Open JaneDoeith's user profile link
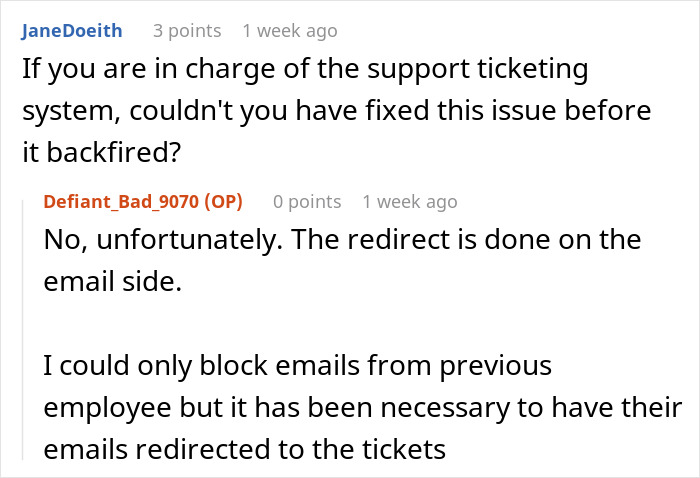 (x=72, y=31)
